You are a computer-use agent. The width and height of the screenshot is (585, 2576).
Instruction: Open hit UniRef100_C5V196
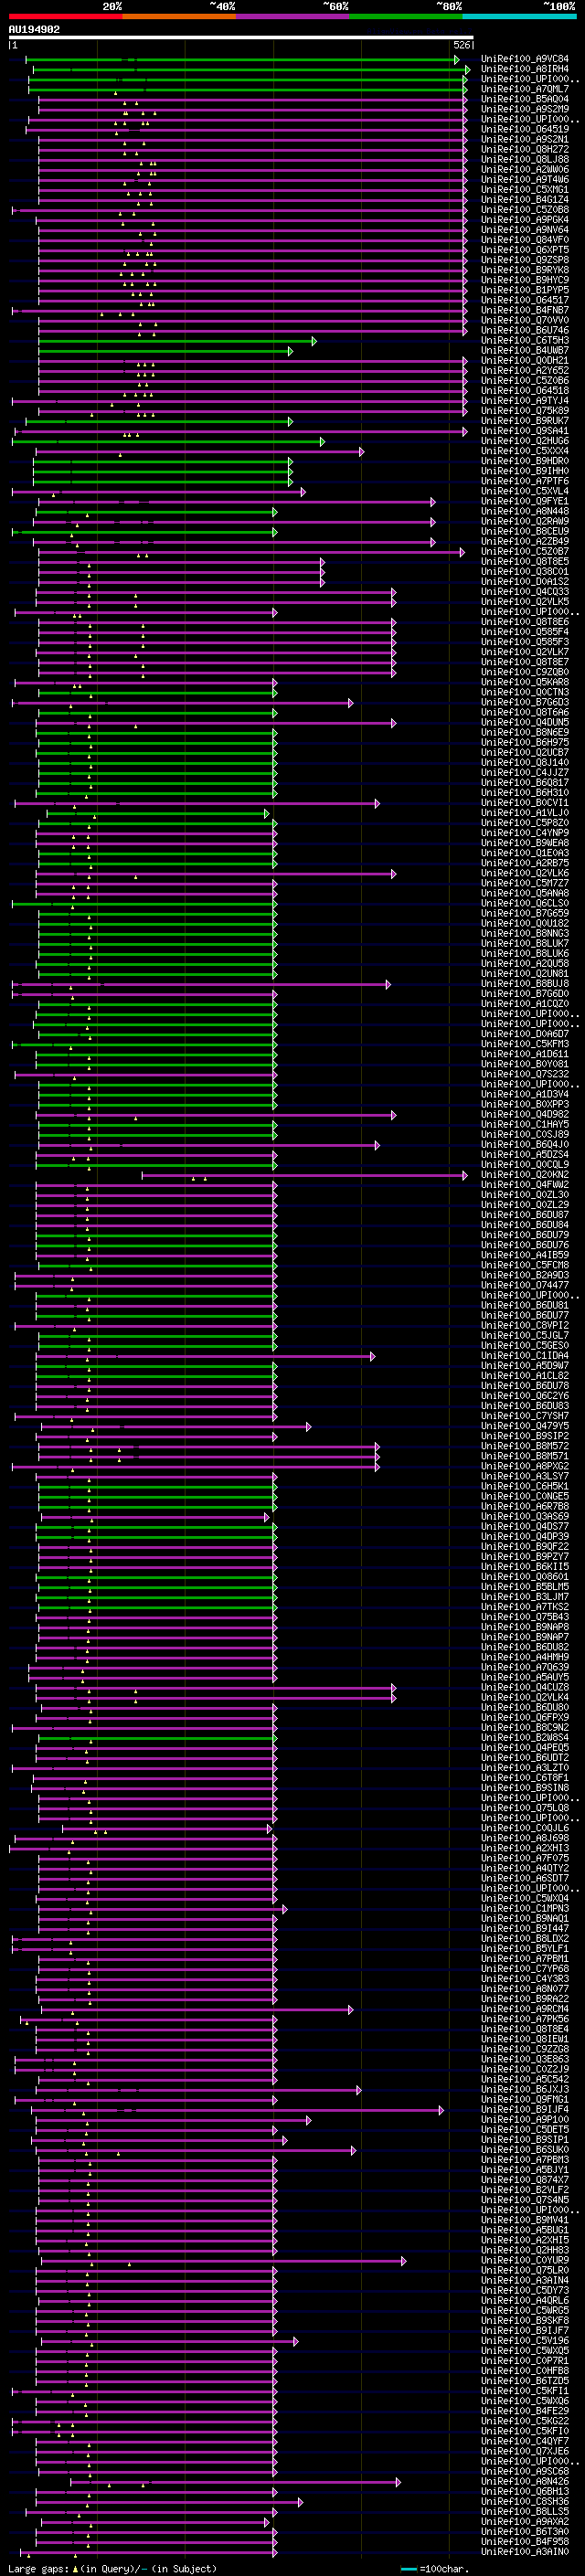525,2340
